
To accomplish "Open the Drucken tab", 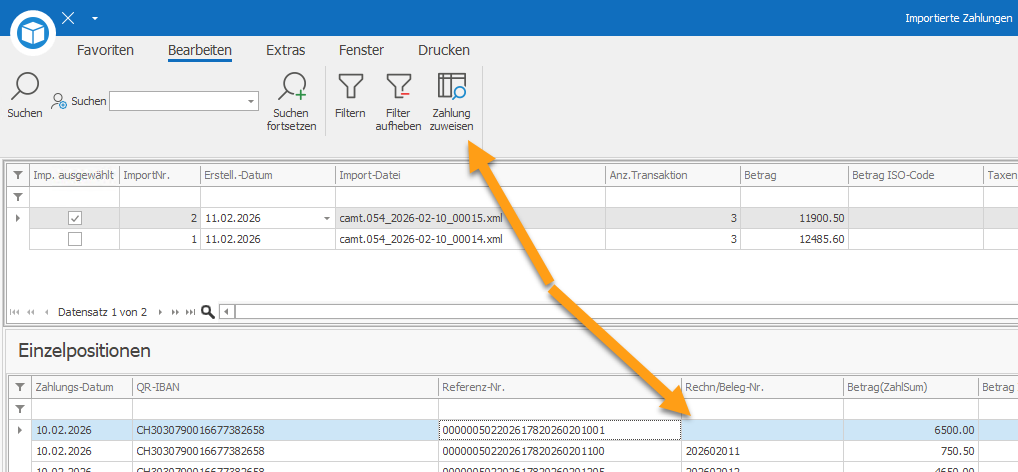I will pyautogui.click(x=444, y=50).
